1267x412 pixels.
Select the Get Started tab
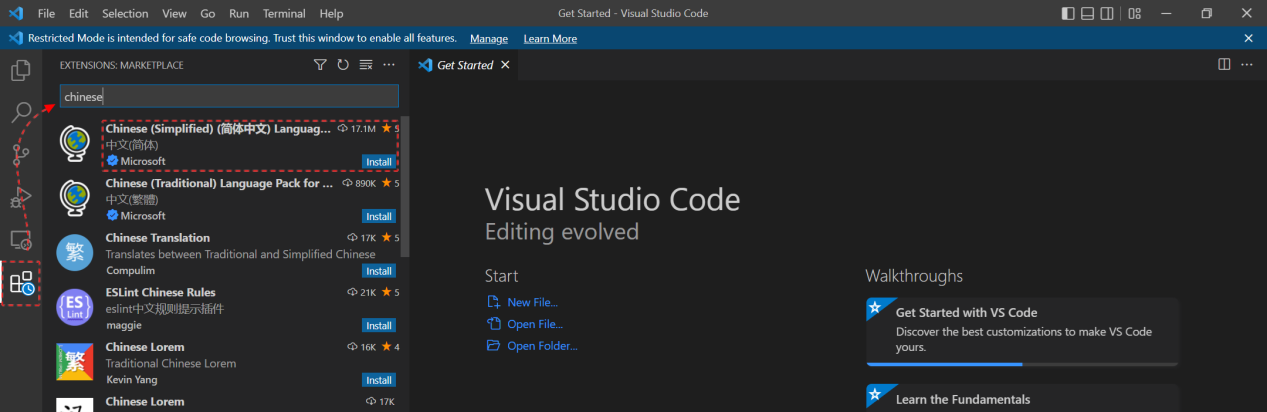pos(466,65)
